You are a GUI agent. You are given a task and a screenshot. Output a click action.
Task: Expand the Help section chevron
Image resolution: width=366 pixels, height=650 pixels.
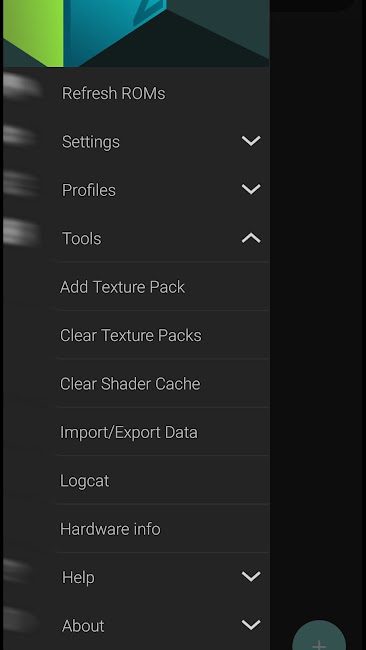(251, 576)
